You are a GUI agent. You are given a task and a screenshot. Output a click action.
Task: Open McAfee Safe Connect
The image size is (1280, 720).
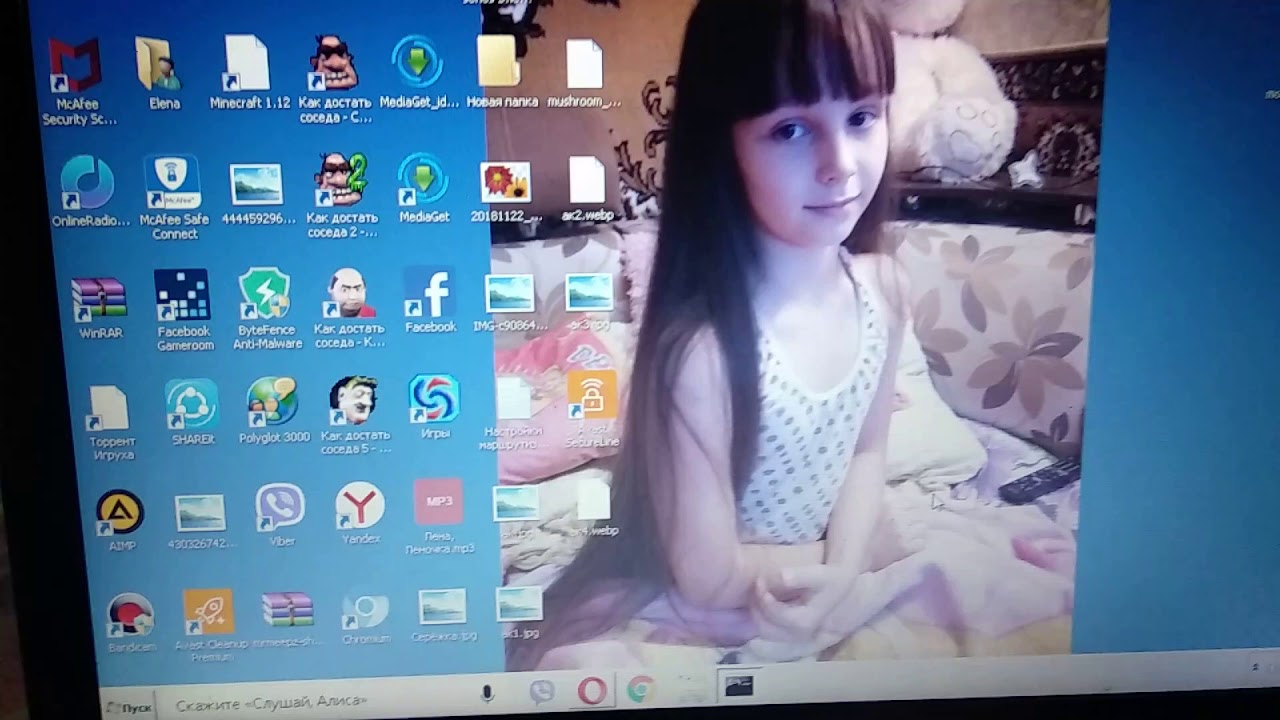point(173,182)
